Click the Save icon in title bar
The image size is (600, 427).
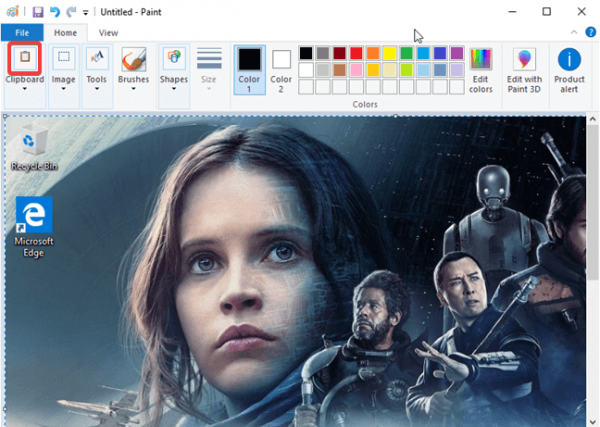38,12
